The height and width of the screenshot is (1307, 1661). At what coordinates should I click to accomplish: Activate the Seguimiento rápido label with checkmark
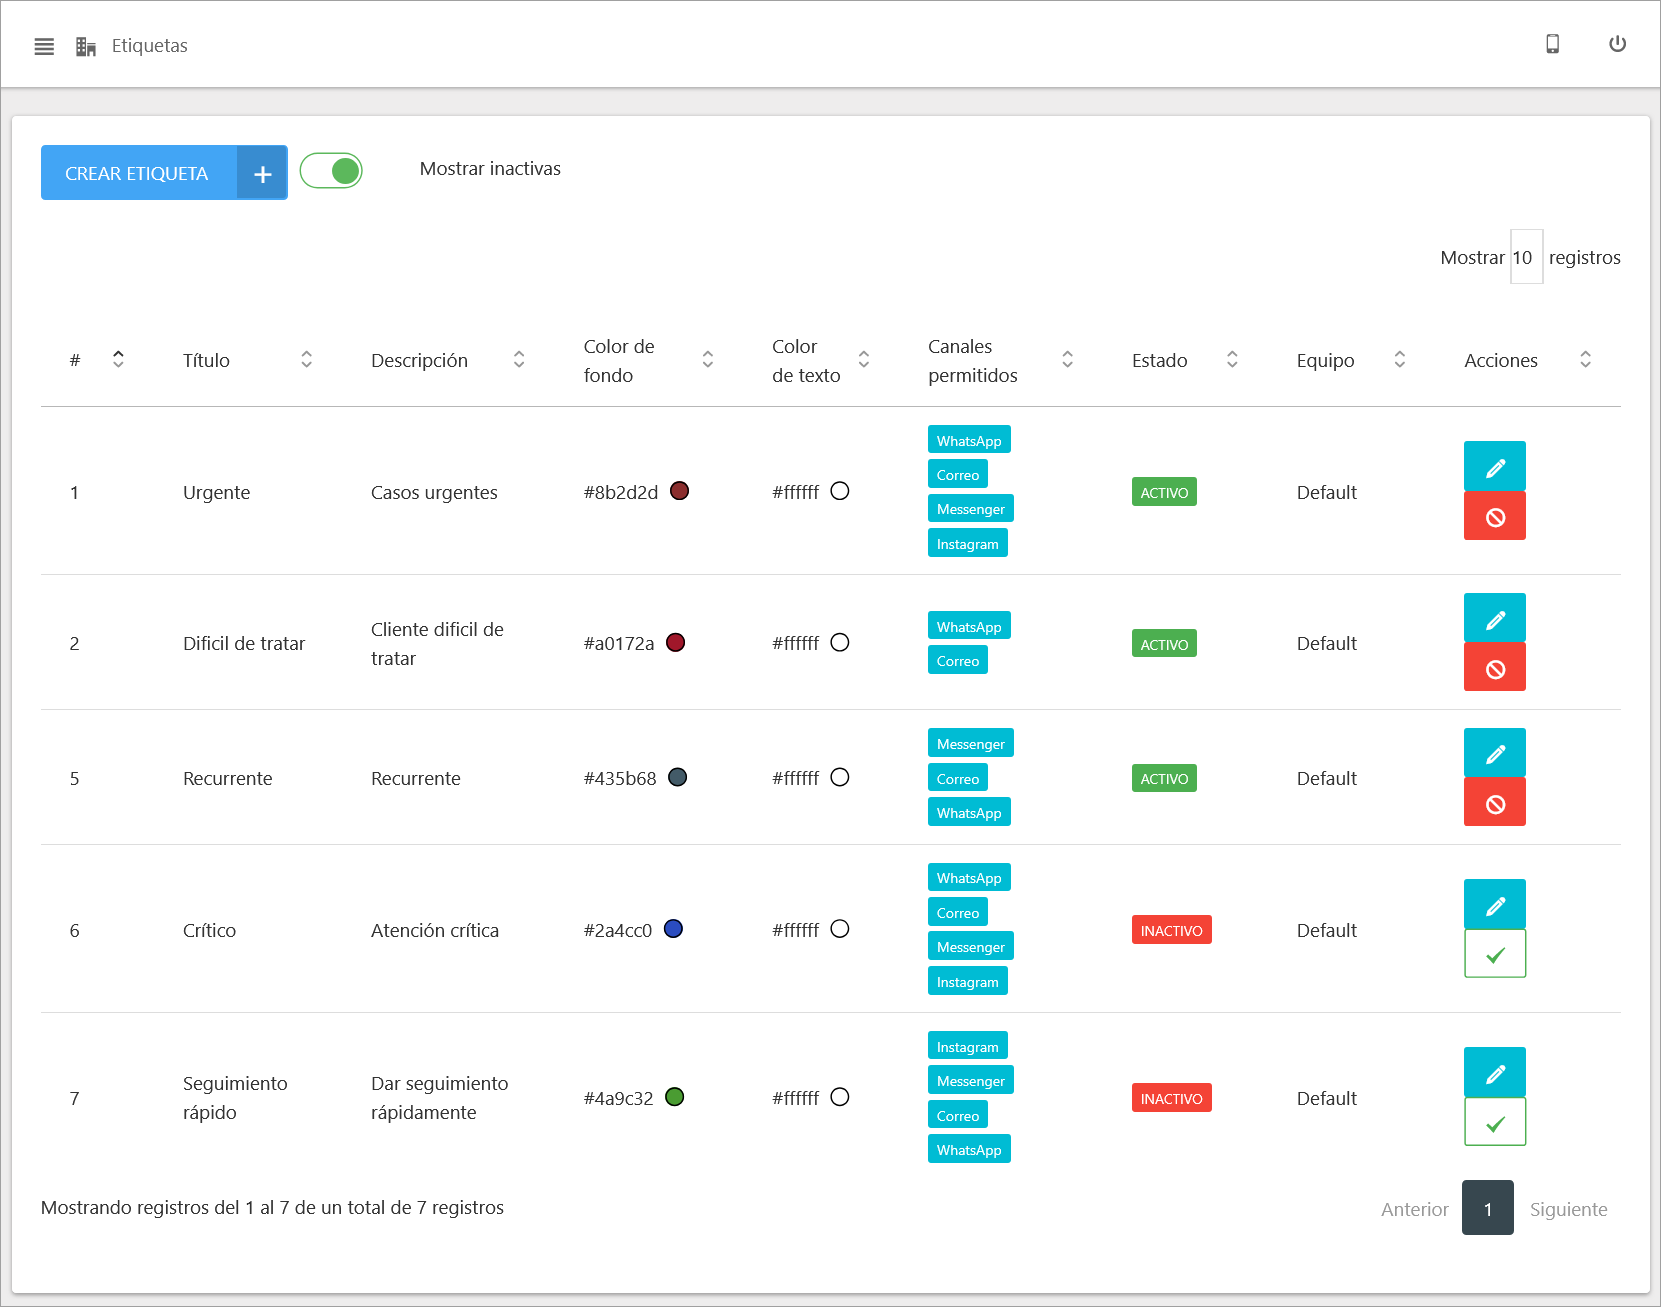click(1494, 1123)
